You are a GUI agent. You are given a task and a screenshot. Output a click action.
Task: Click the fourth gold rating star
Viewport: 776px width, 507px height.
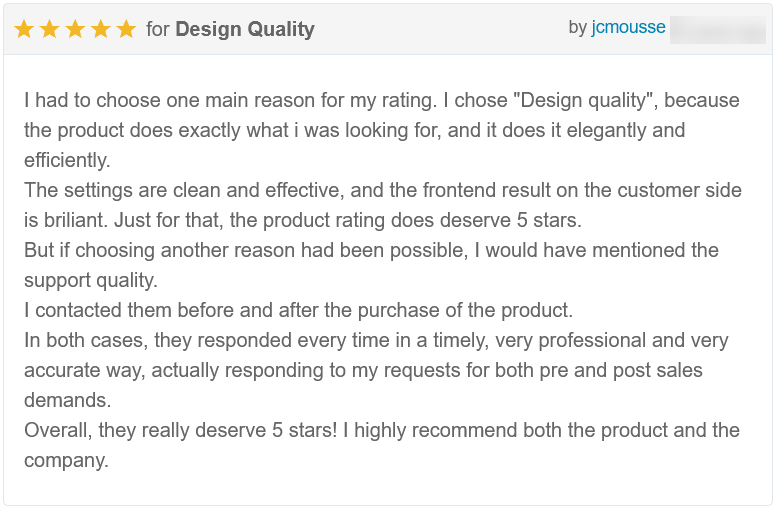pos(100,29)
